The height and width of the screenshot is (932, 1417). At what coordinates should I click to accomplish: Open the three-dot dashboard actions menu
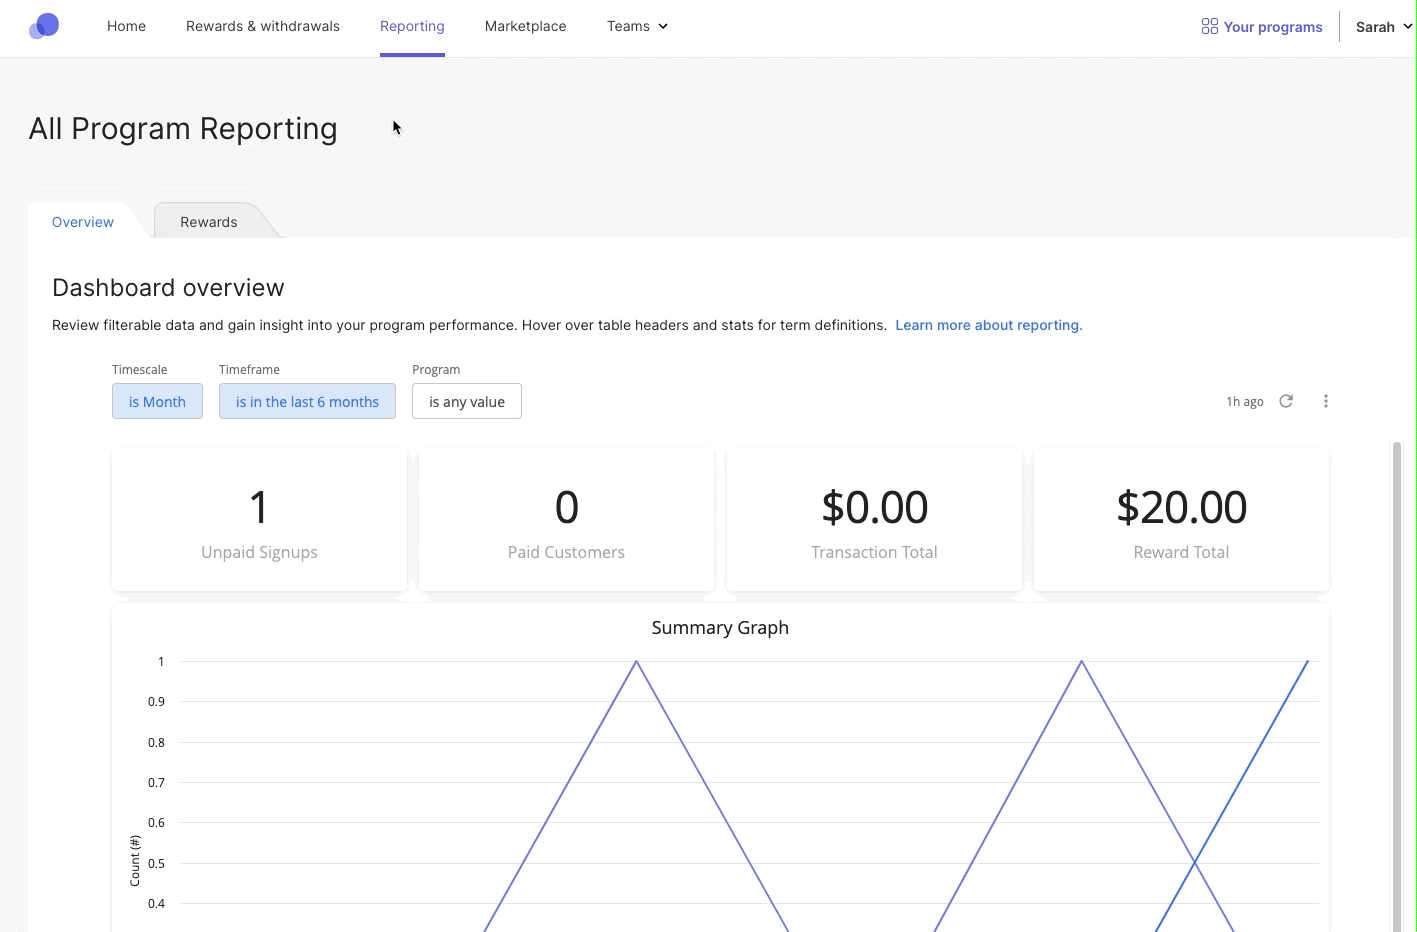coord(1326,401)
